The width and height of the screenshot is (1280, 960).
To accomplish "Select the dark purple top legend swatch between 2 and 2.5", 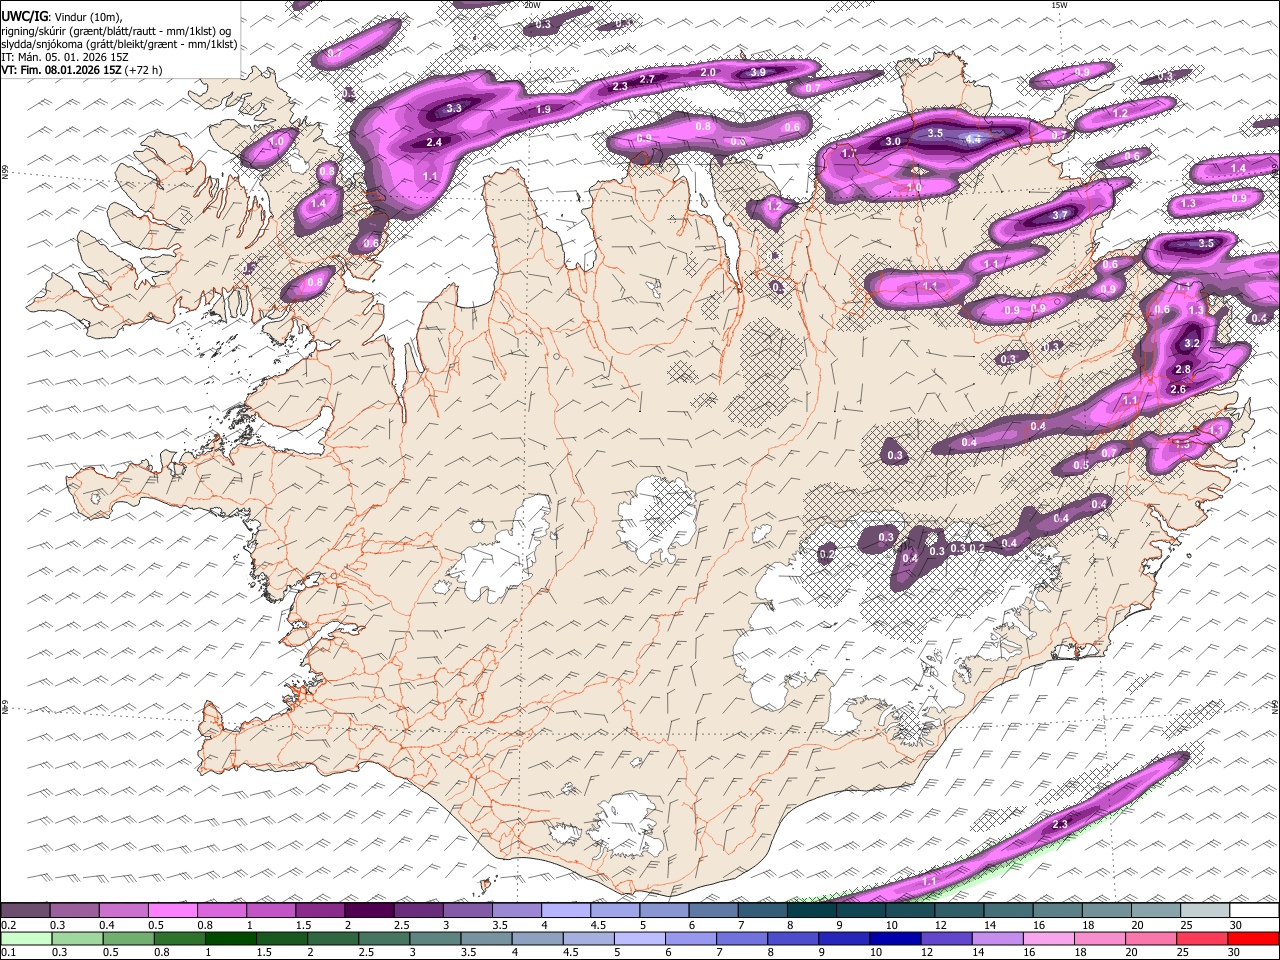I will click(369, 910).
